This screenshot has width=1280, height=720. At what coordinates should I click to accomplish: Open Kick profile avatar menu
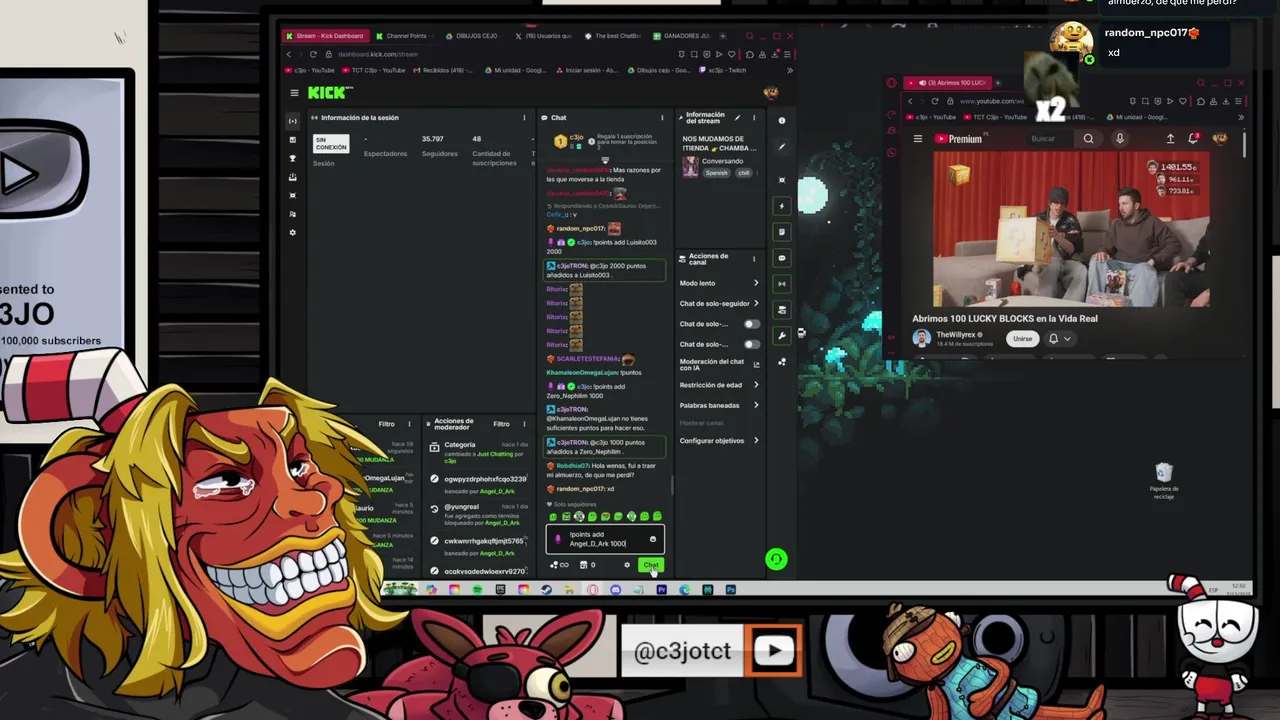[771, 93]
